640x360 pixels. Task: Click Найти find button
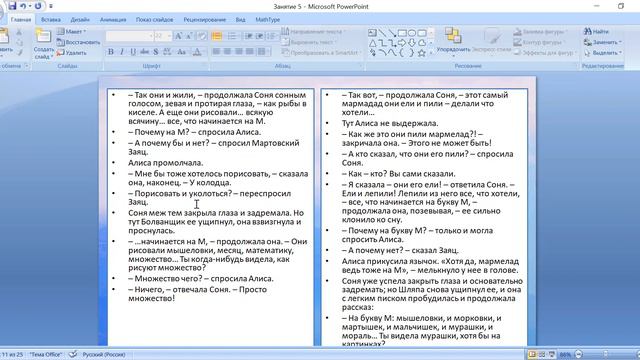click(596, 31)
